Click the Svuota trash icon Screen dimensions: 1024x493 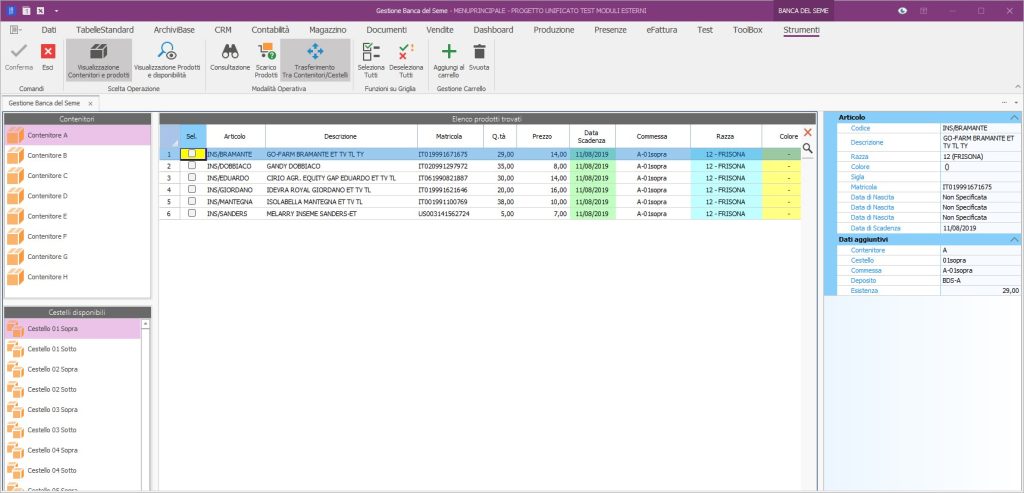click(x=479, y=52)
